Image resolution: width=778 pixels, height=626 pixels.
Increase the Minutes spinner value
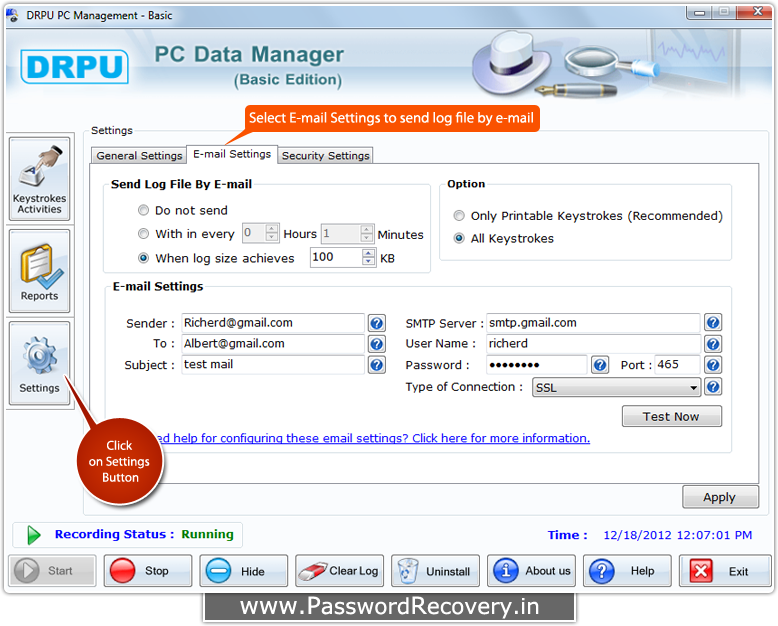click(x=367, y=229)
